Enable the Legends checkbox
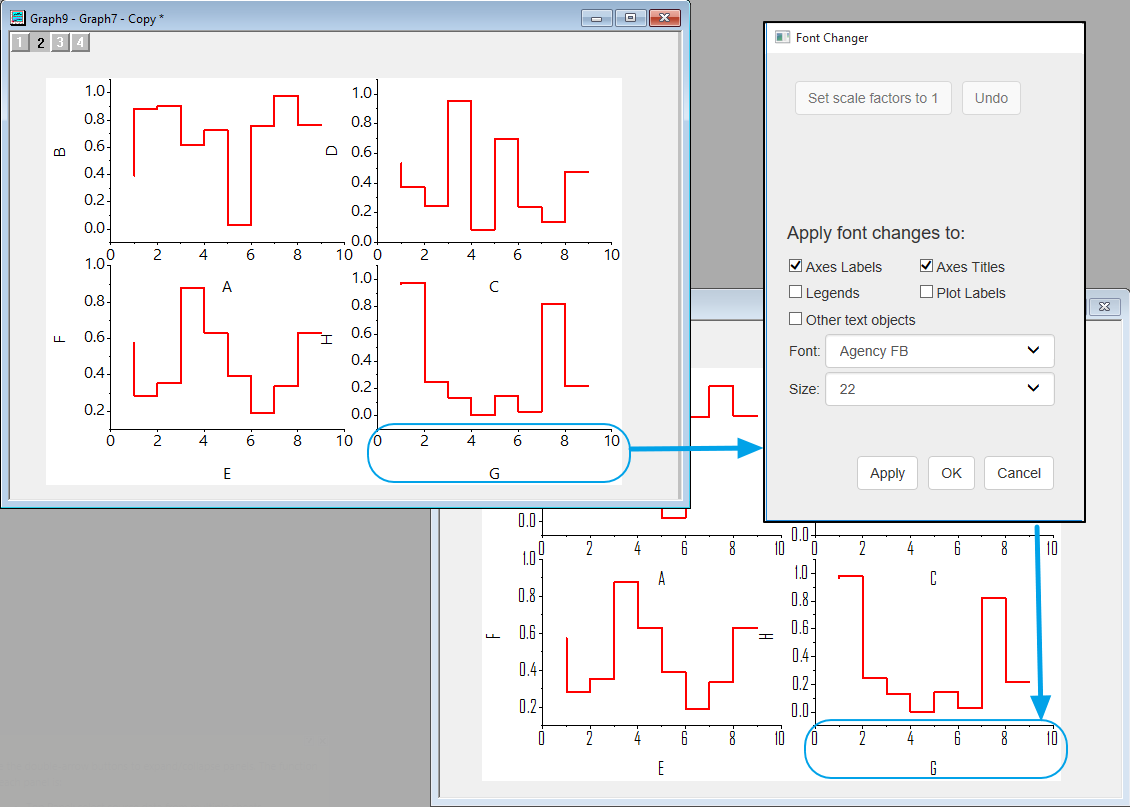The width and height of the screenshot is (1130, 807). (796, 292)
